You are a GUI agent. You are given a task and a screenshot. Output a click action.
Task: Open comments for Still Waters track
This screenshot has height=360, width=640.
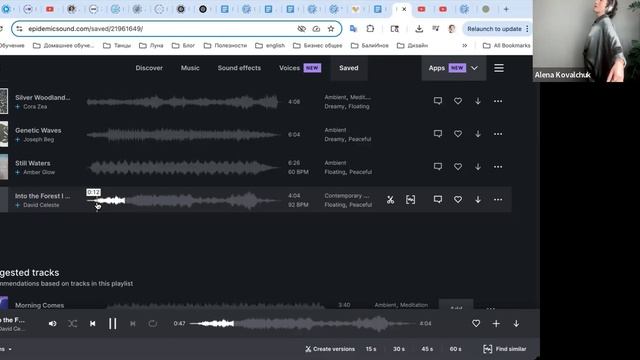(x=438, y=167)
